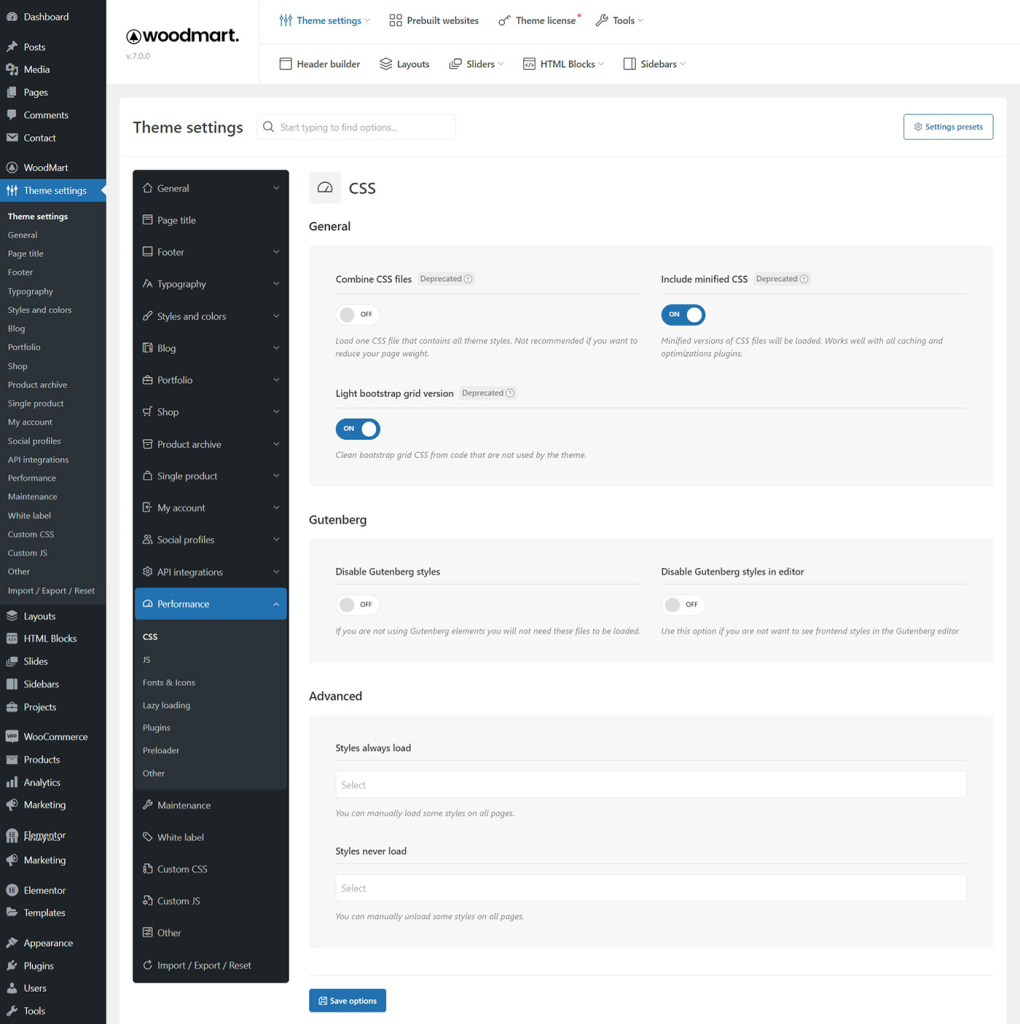
Task: Collapse the Performance section chevron
Action: [x=276, y=604]
